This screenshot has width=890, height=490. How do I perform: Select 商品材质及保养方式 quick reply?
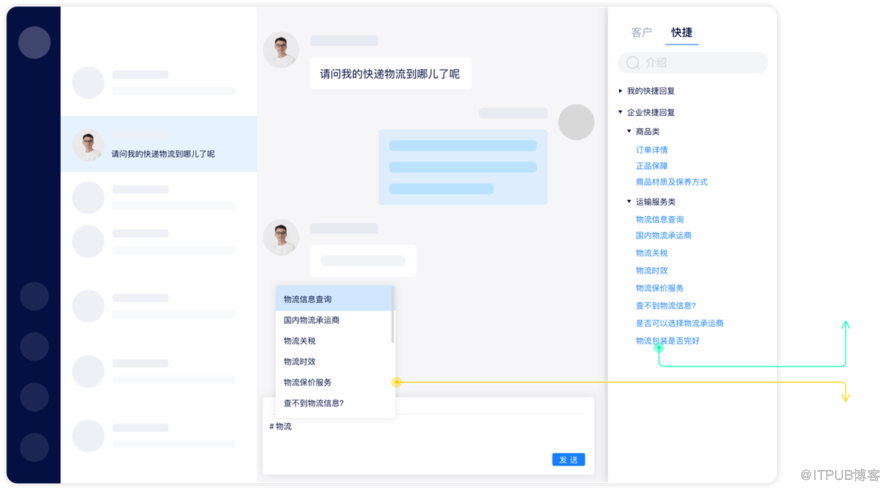tap(671, 182)
